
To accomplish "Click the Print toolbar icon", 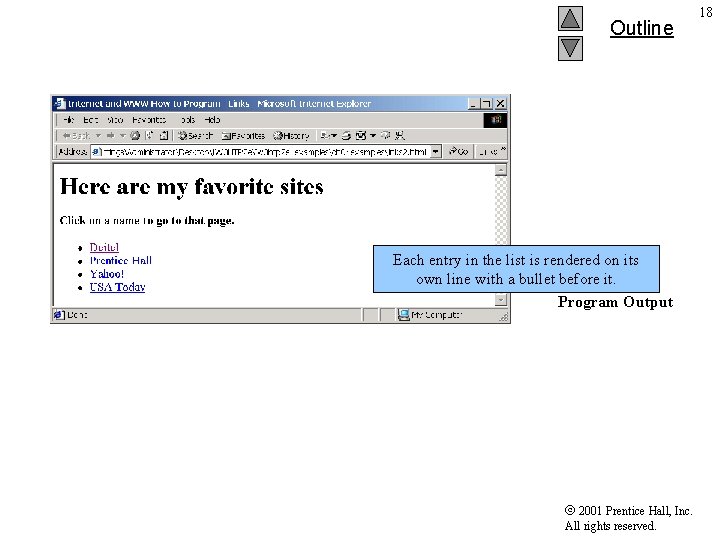I will pyautogui.click(x=346, y=135).
